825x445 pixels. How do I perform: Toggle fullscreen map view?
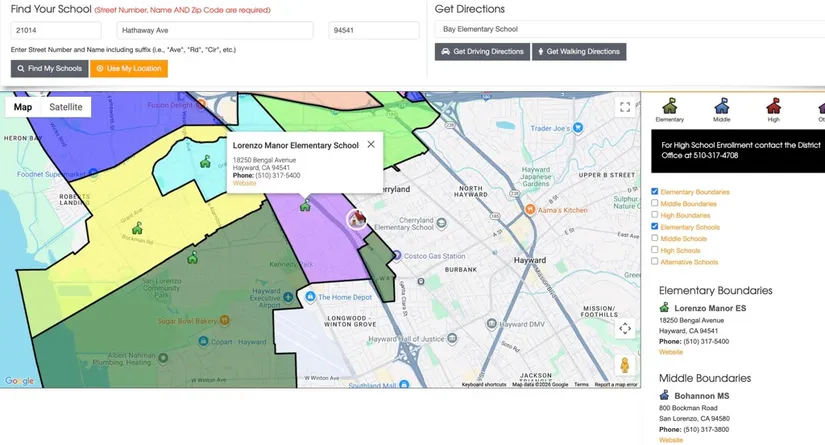pos(624,107)
